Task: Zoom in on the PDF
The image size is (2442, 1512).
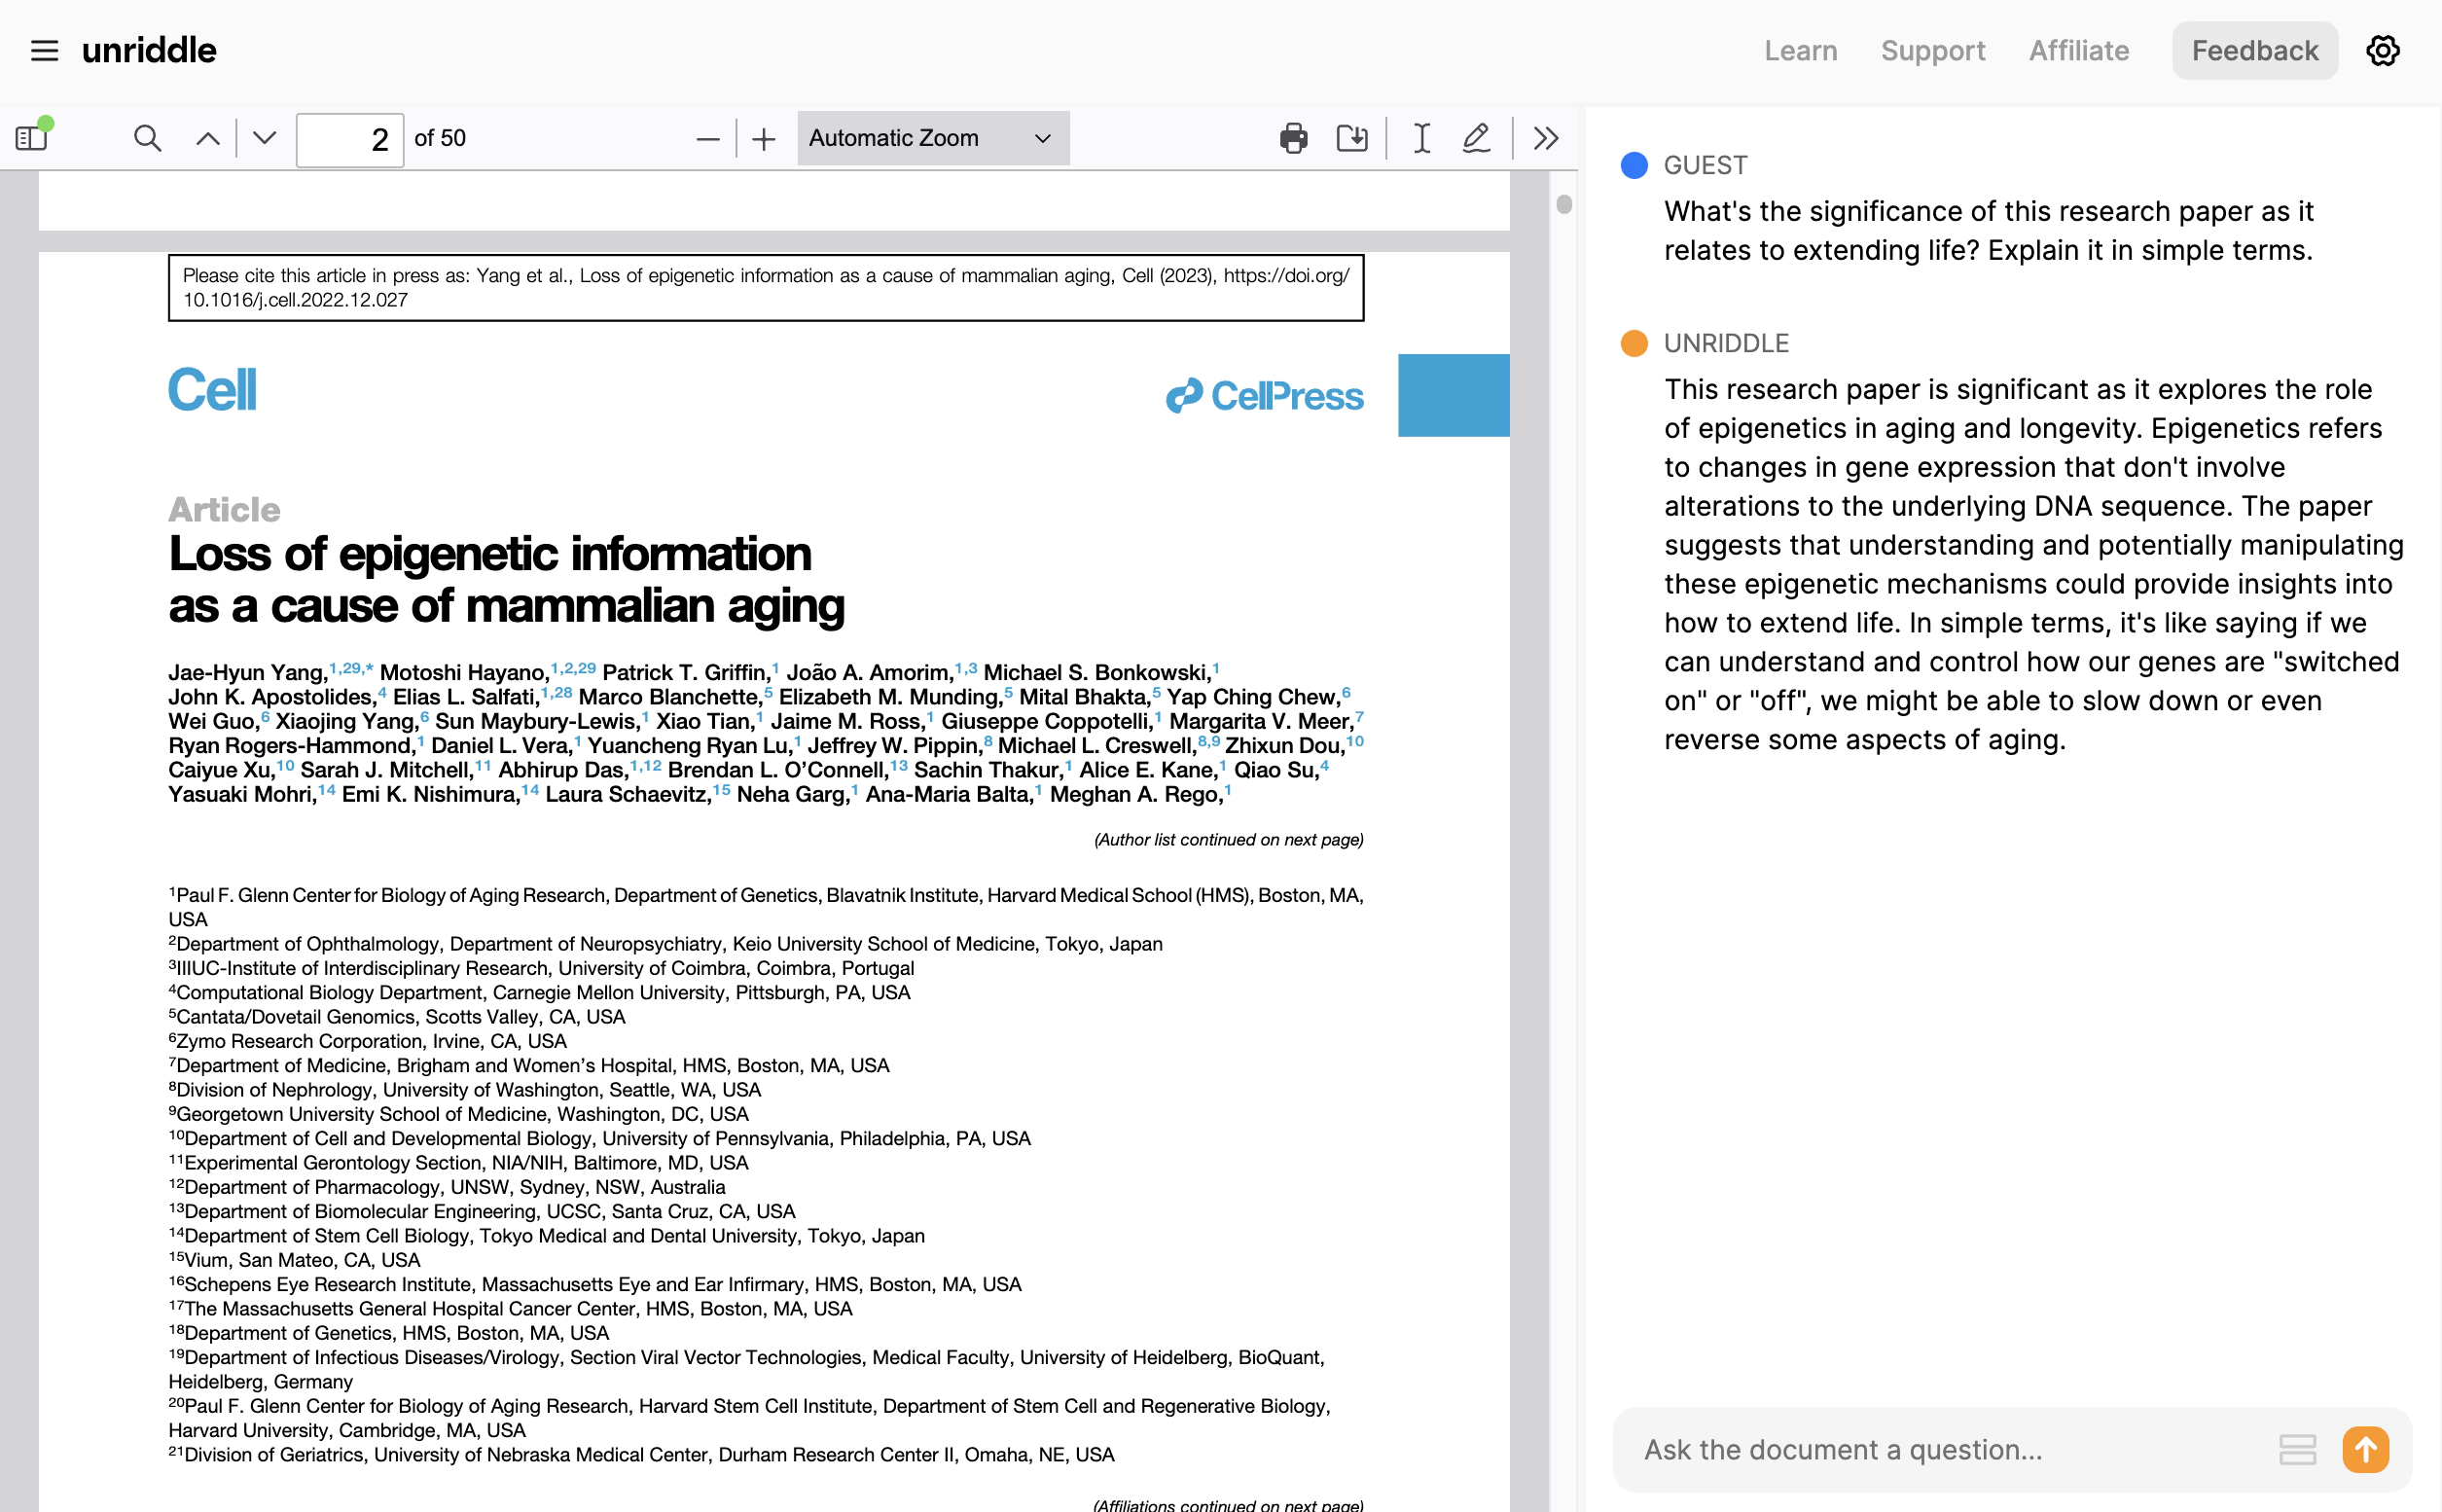Action: pos(764,139)
